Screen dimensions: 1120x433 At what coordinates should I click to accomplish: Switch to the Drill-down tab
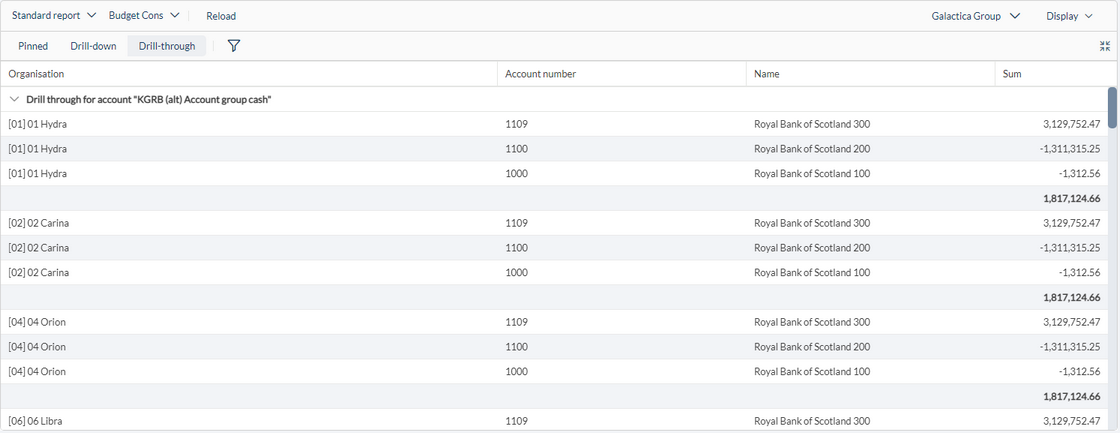pyautogui.click(x=94, y=46)
